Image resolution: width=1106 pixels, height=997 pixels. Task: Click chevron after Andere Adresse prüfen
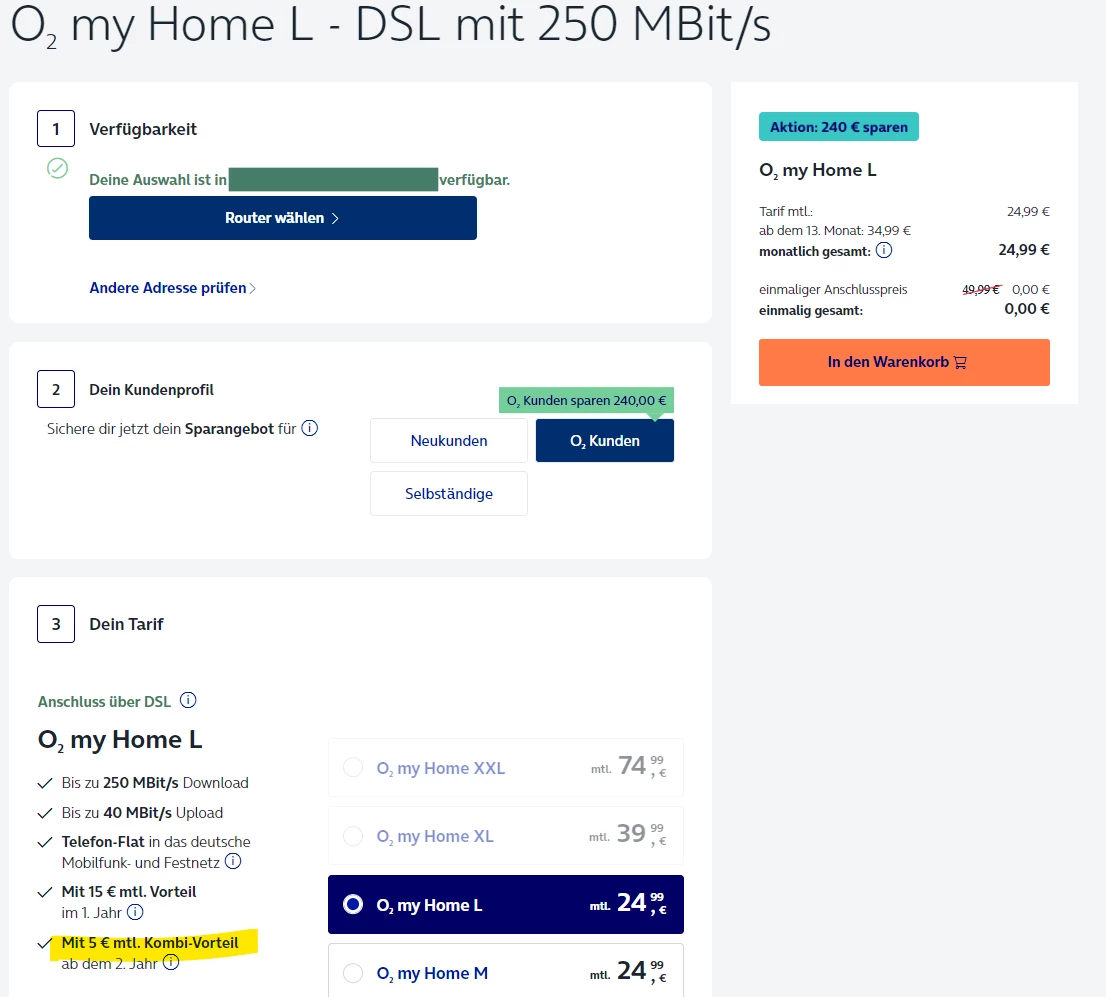click(253, 289)
